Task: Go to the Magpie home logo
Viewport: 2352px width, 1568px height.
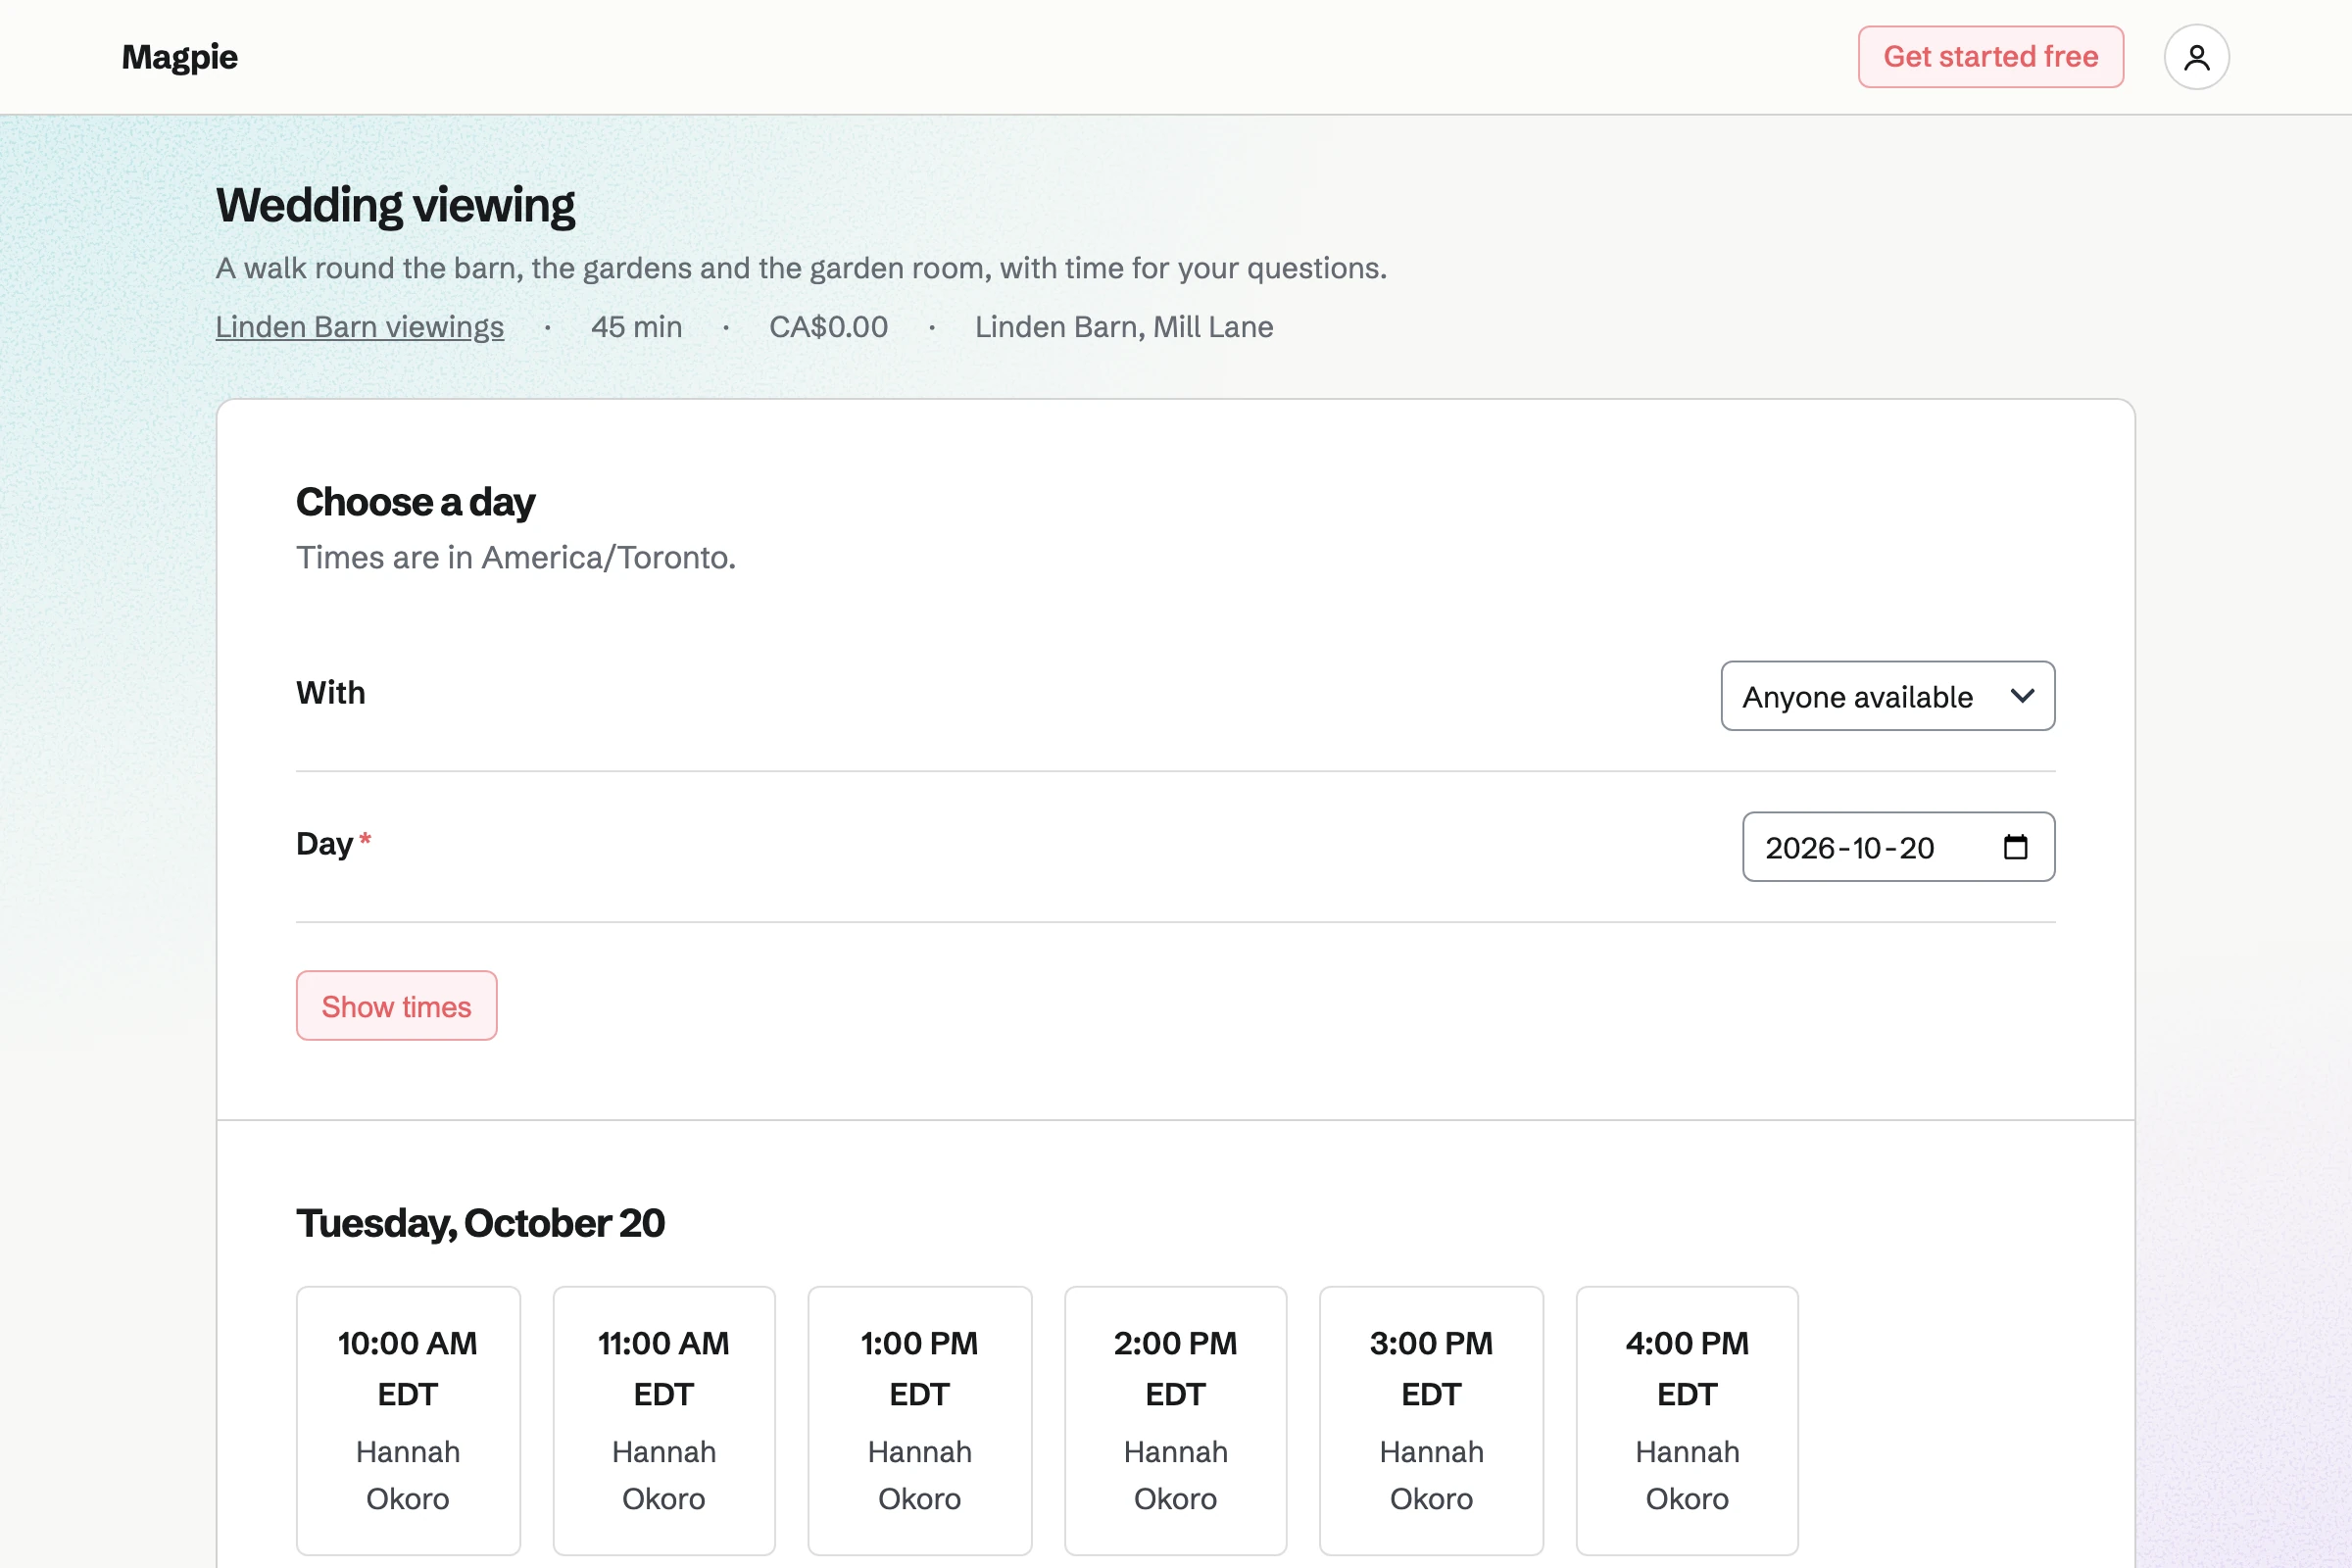Action: point(180,57)
